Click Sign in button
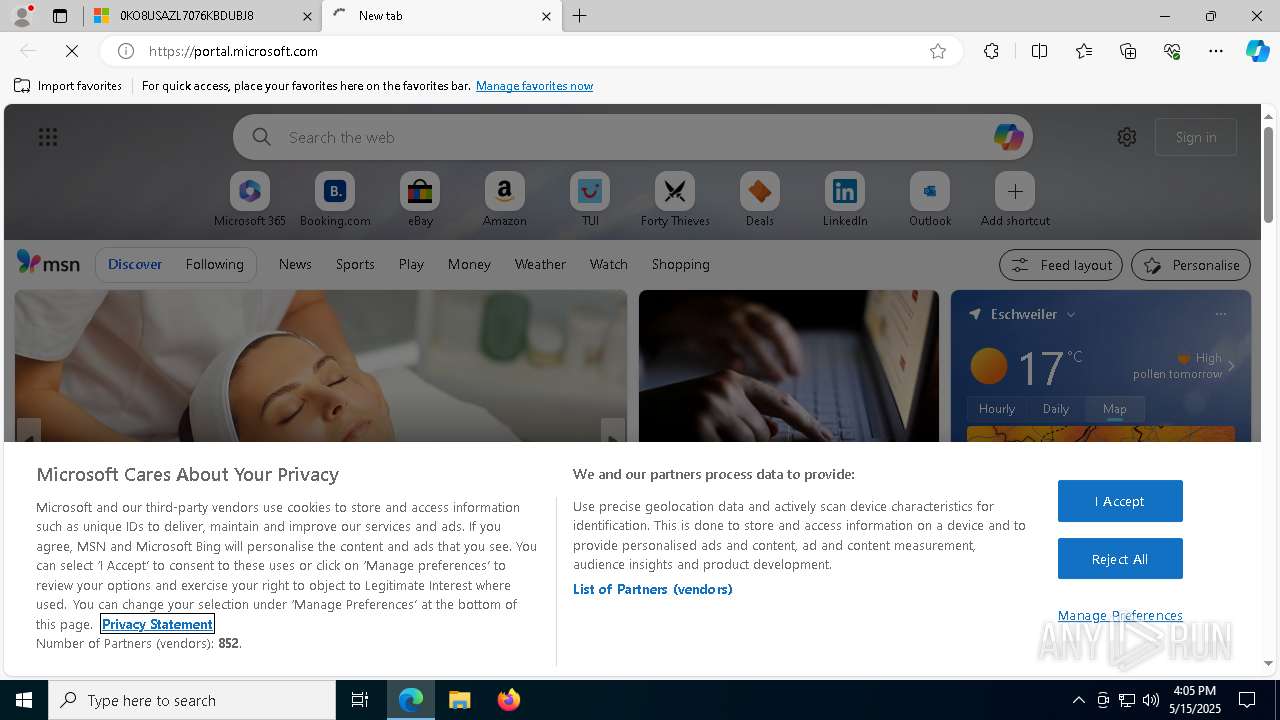The height and width of the screenshot is (720, 1280). [x=1196, y=137]
